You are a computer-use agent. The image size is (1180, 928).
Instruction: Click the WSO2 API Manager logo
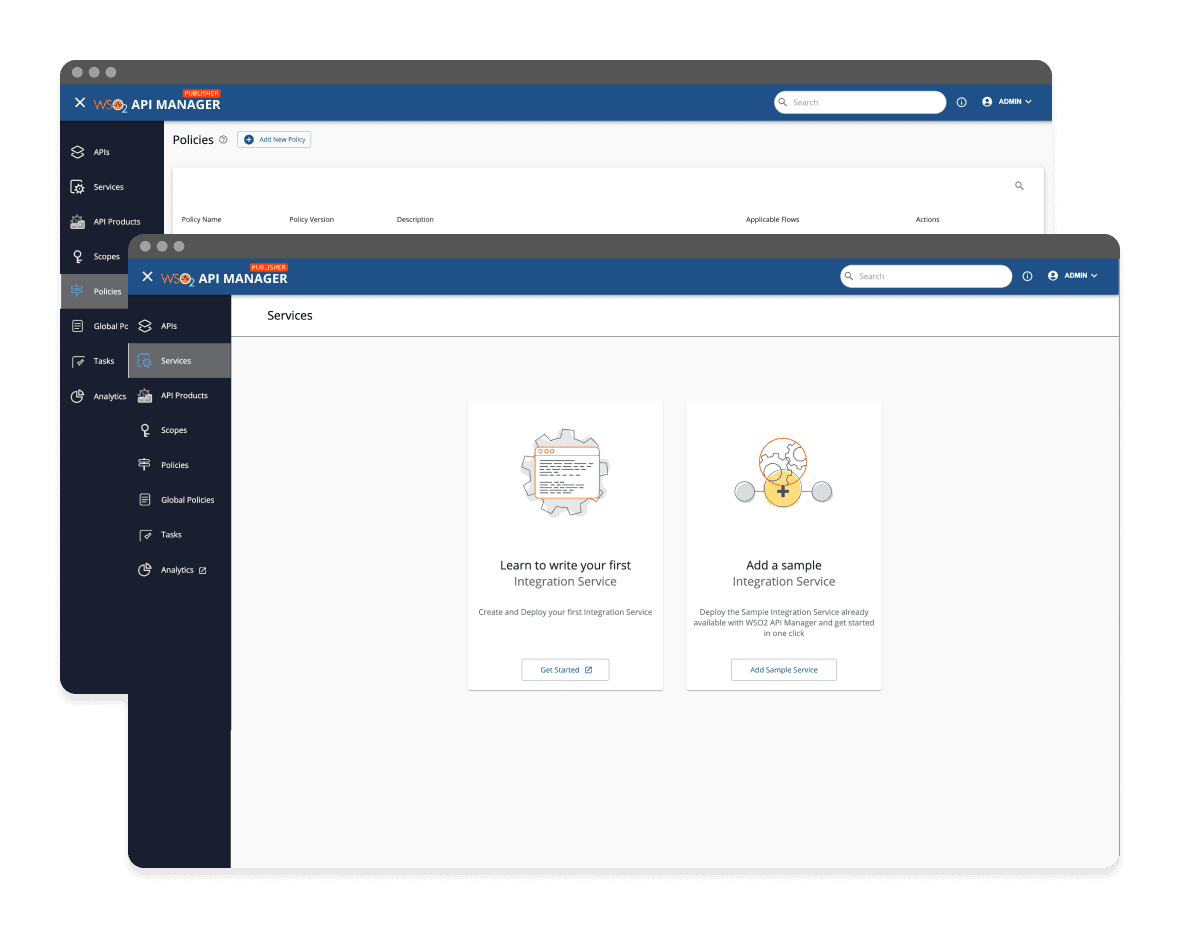coord(215,275)
